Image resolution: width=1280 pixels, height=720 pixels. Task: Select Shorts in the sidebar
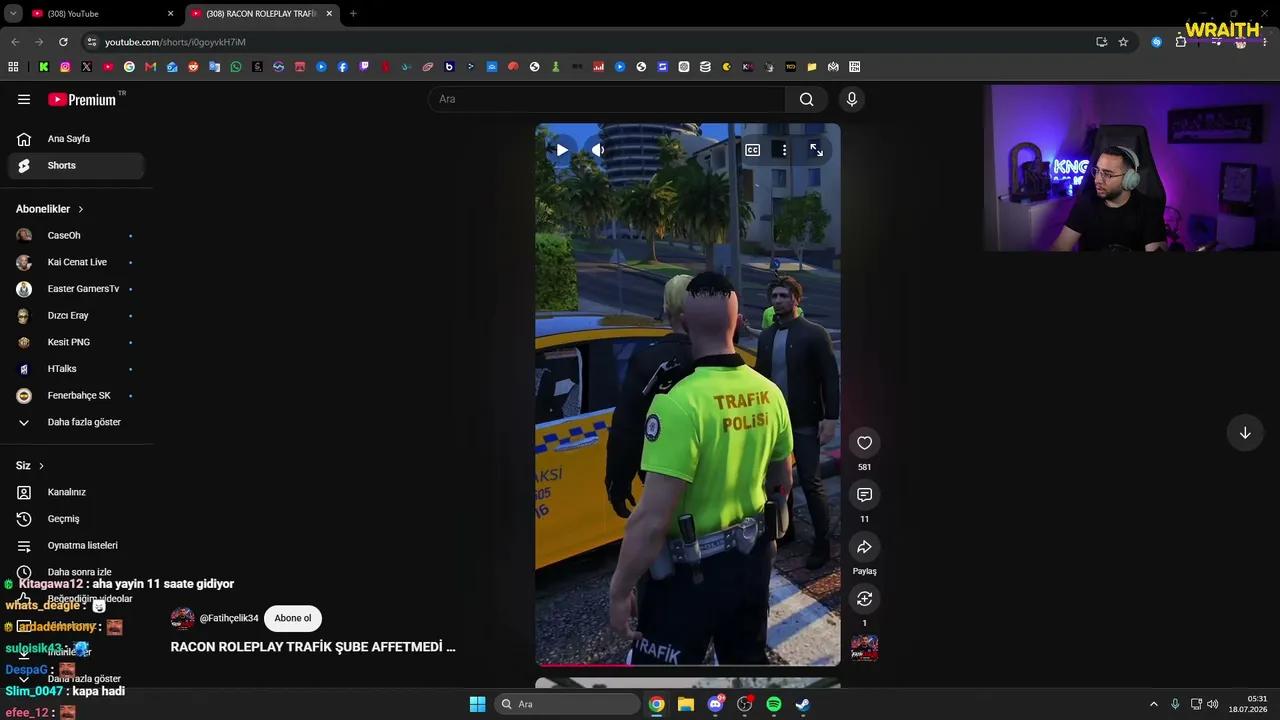point(76,166)
